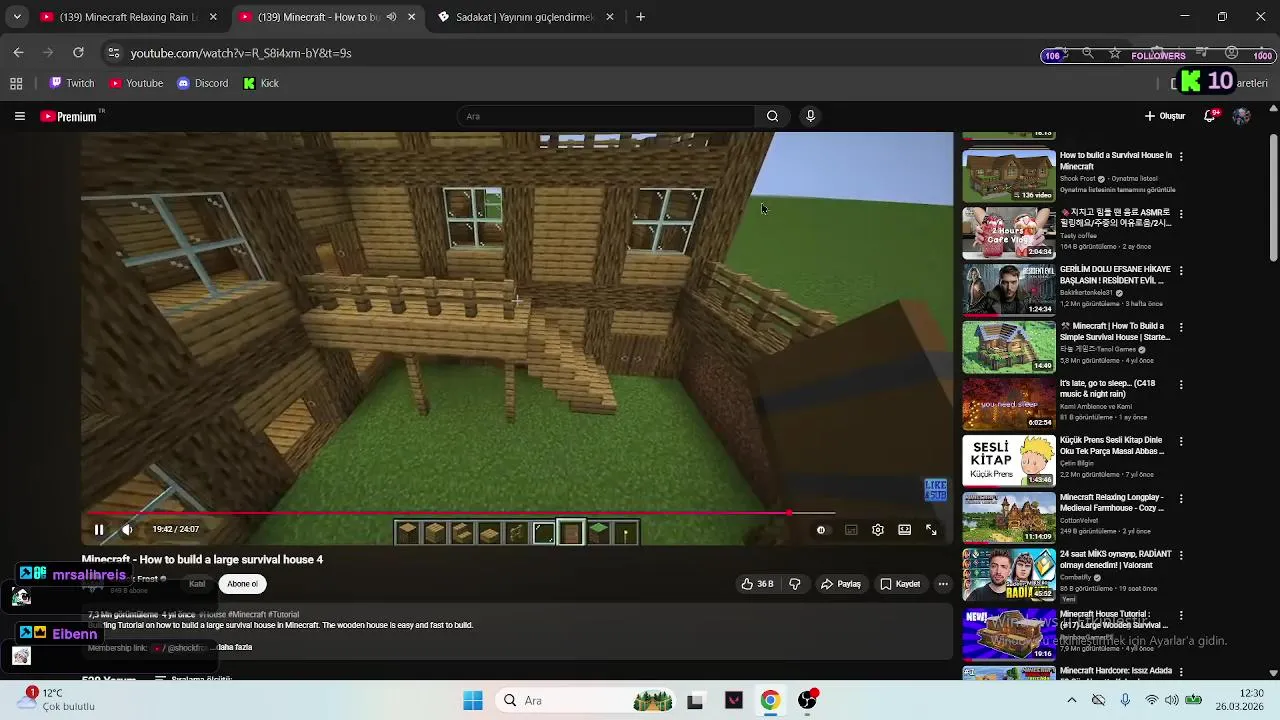Open the Twitch bookmark
The height and width of the screenshot is (720, 1280).
(x=72, y=83)
